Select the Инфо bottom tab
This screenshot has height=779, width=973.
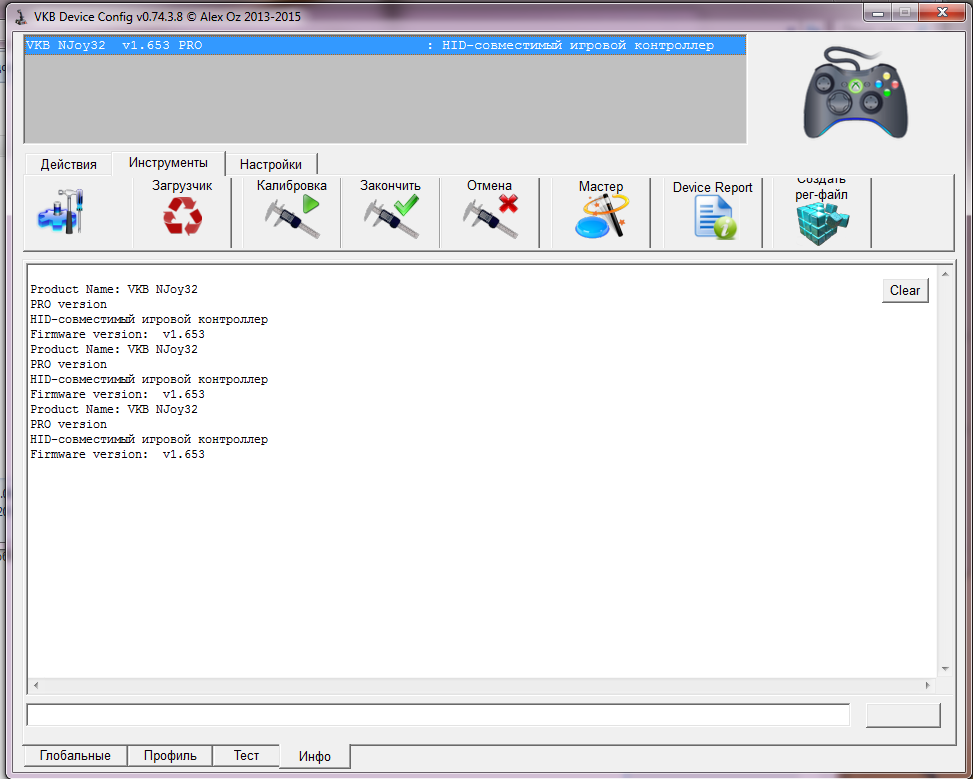[315, 756]
